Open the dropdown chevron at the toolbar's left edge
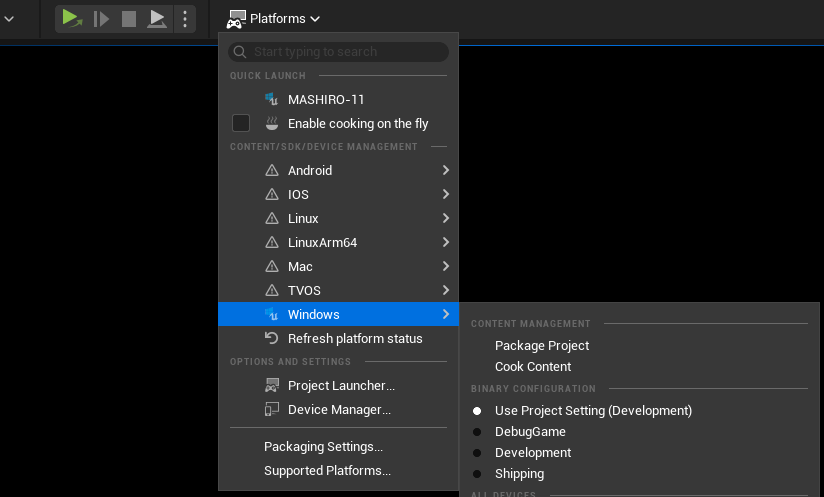The height and width of the screenshot is (497, 824). (9, 19)
